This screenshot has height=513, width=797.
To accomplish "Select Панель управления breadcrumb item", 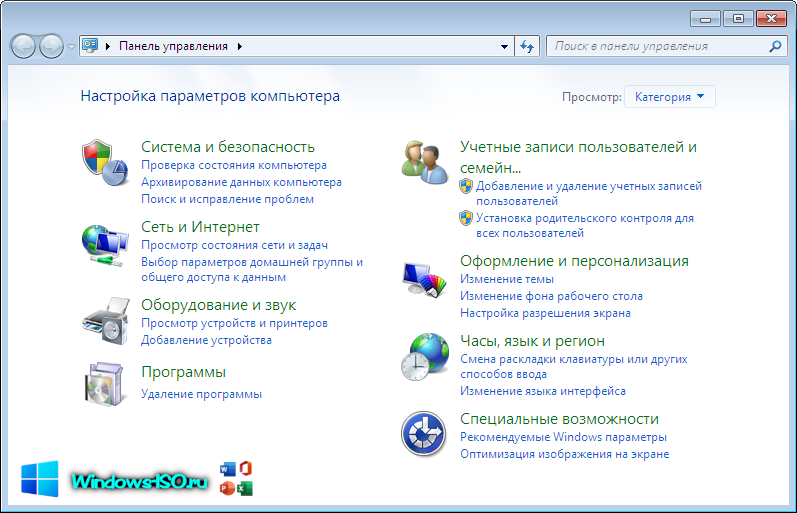I will [173, 46].
